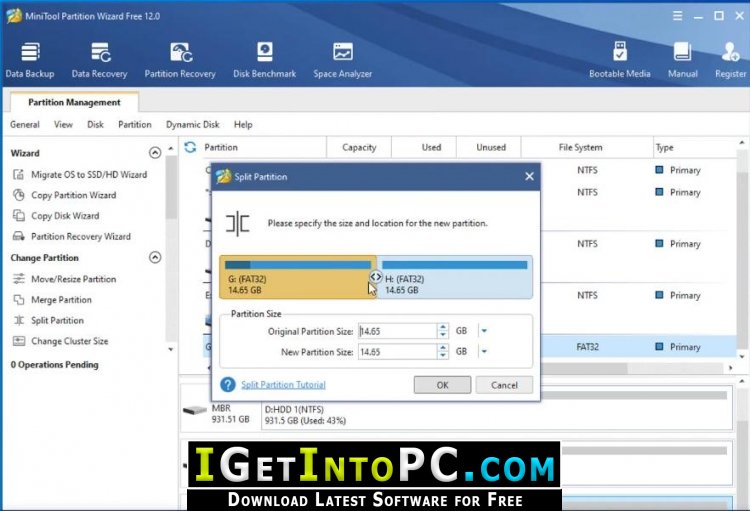Viewport: 750px width, 511px height.
Task: Click the Partition Recovery Wizard icon
Action: tap(19, 236)
